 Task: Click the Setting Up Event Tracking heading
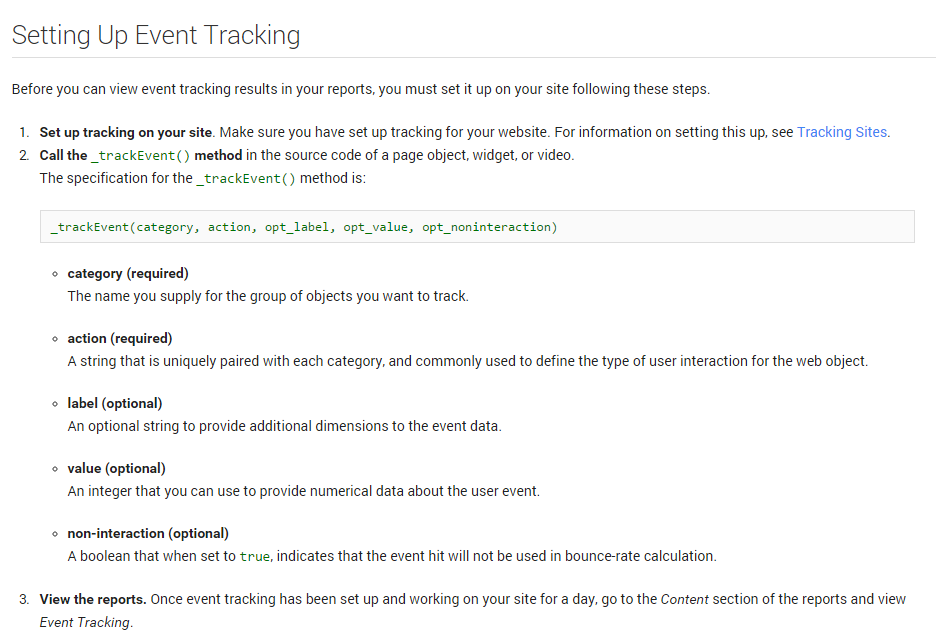pos(156,35)
